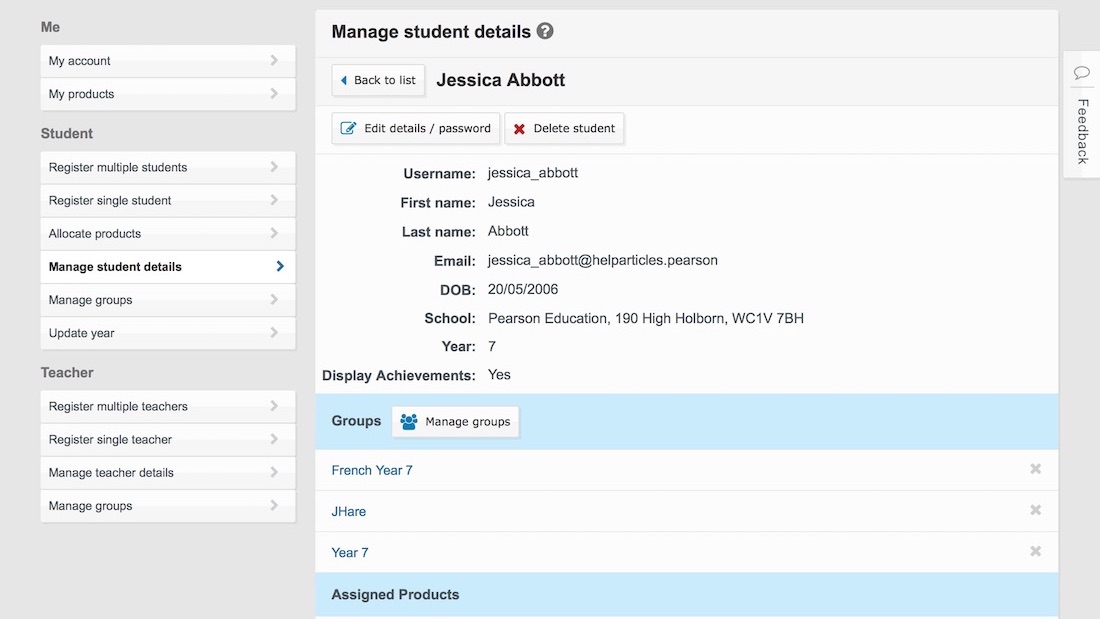Remove the French Year 7 group with its X
This screenshot has height=619, width=1100.
point(1035,469)
